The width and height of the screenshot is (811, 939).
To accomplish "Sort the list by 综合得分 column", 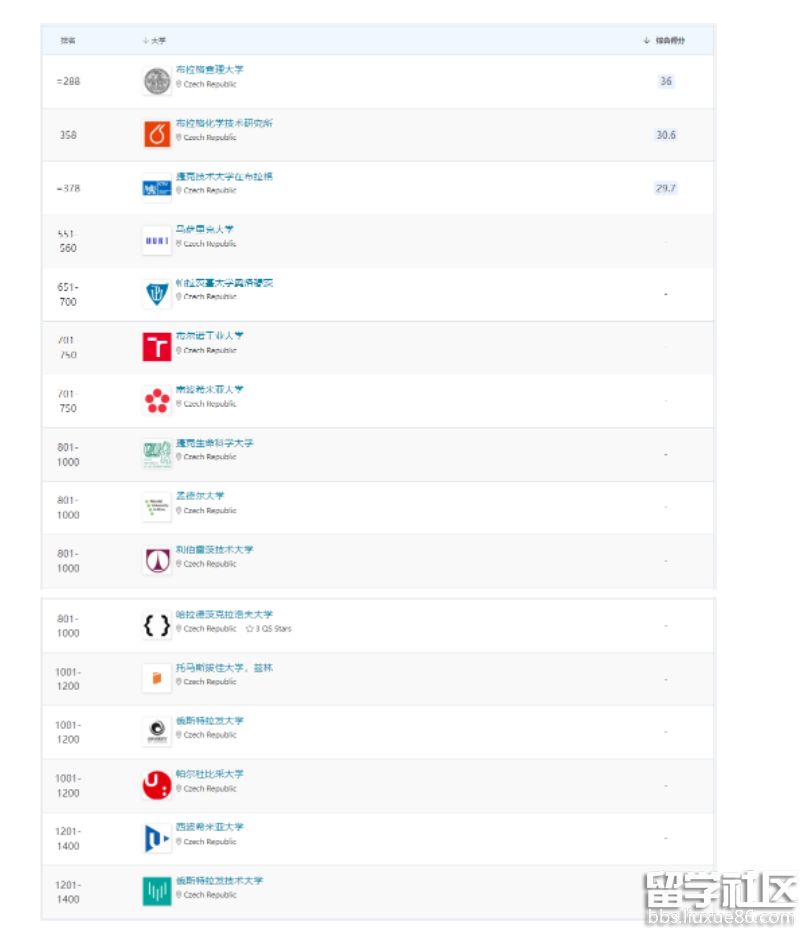I will [x=665, y=41].
